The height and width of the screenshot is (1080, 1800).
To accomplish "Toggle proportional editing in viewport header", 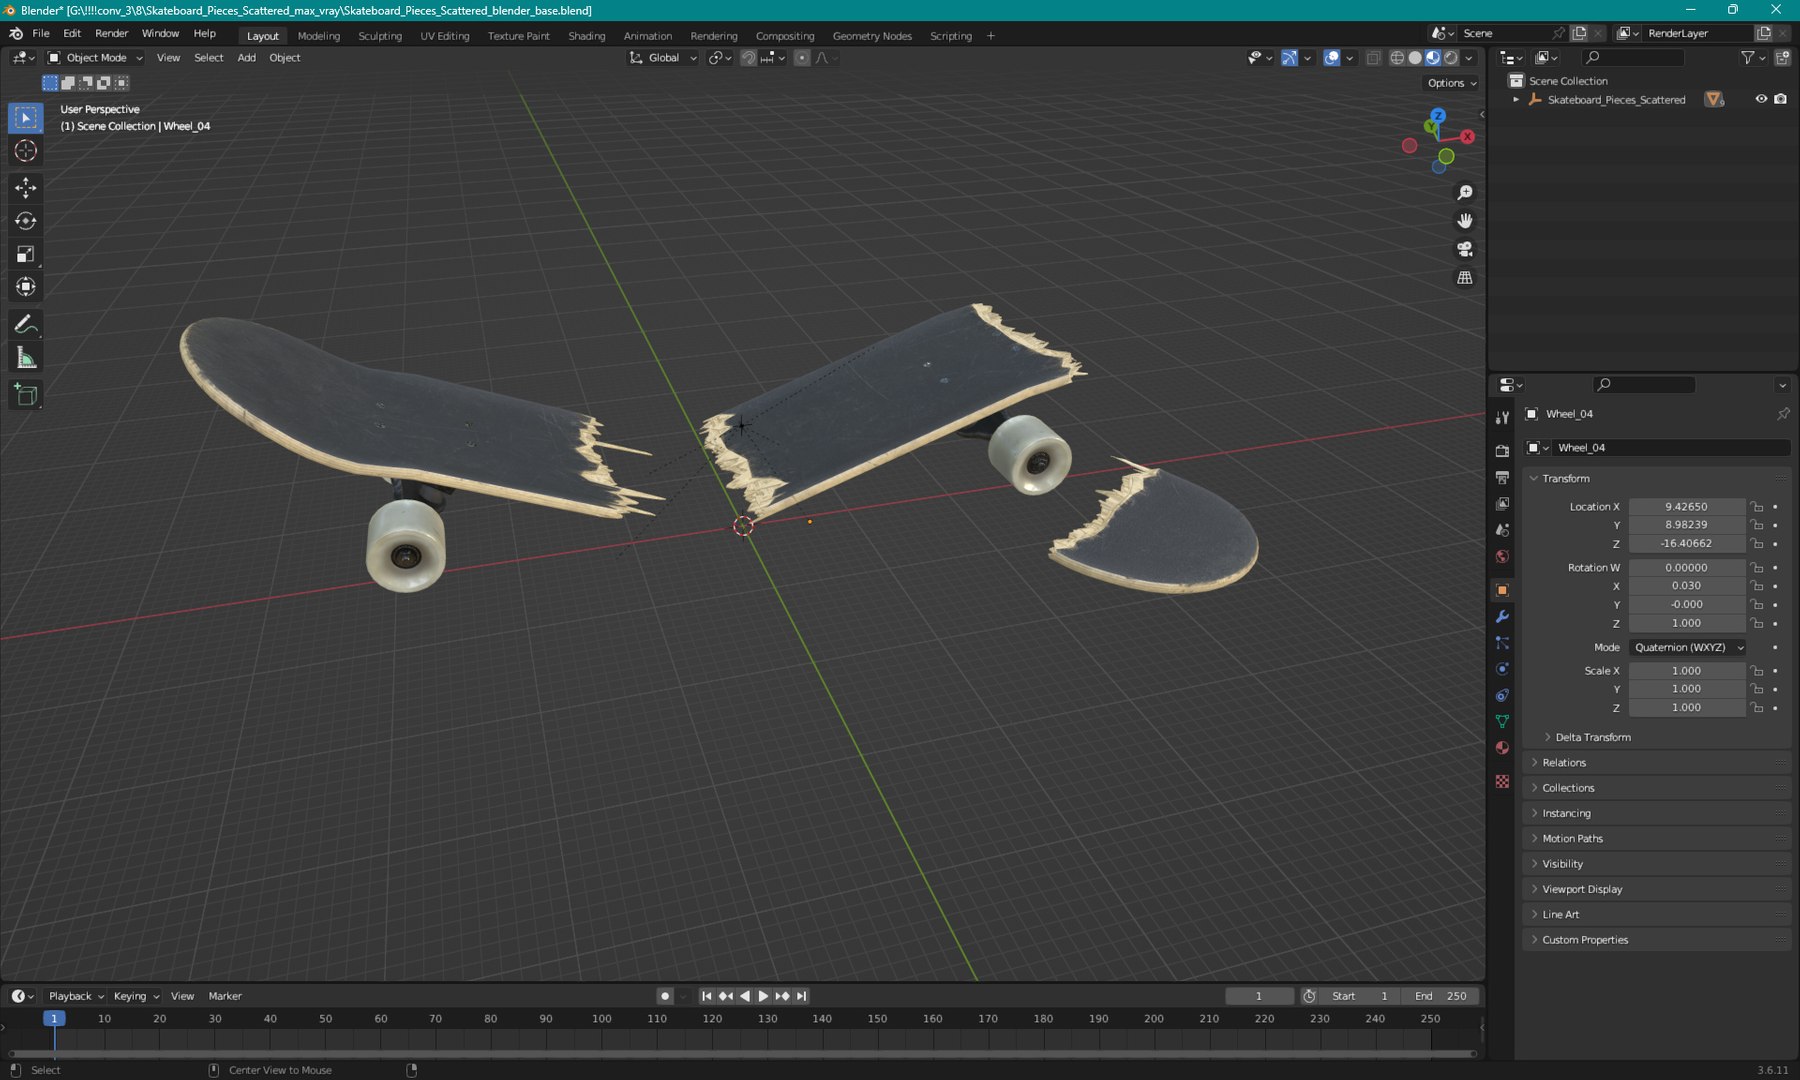I will tap(802, 58).
